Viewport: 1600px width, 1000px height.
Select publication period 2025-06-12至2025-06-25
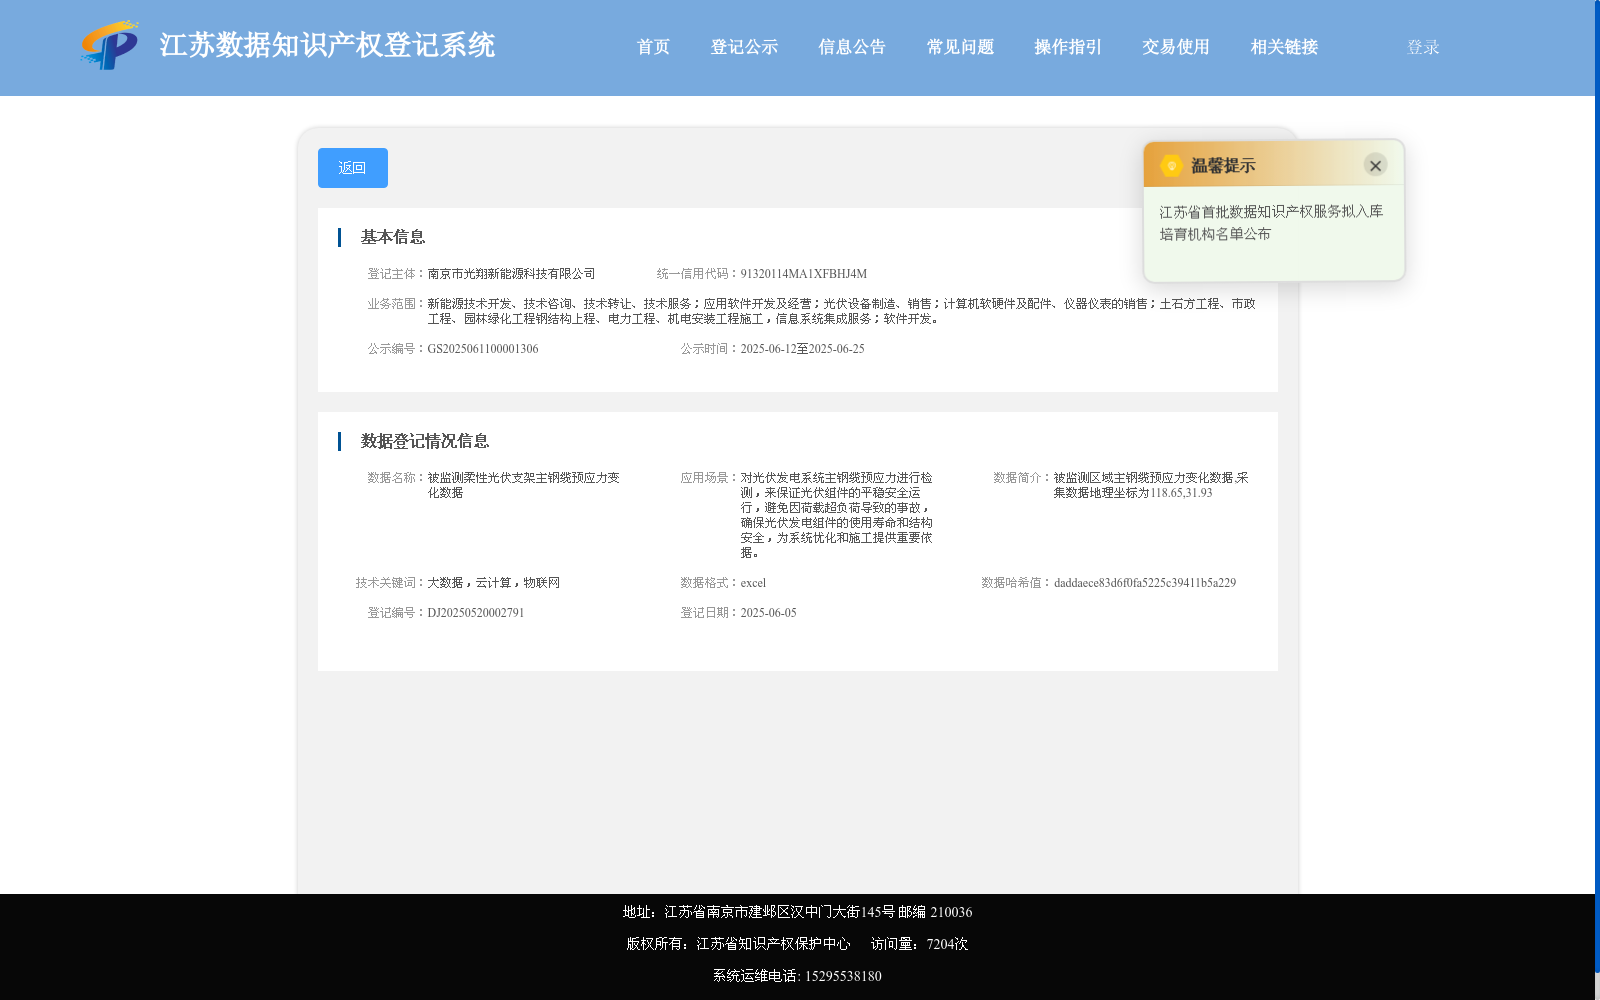(802, 349)
